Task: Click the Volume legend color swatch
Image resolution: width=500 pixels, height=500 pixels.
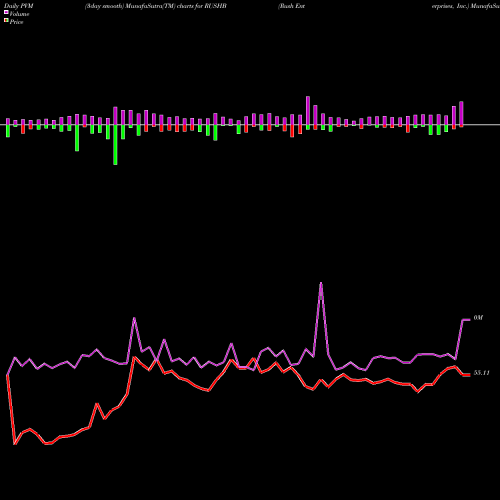Action: pyautogui.click(x=6, y=13)
